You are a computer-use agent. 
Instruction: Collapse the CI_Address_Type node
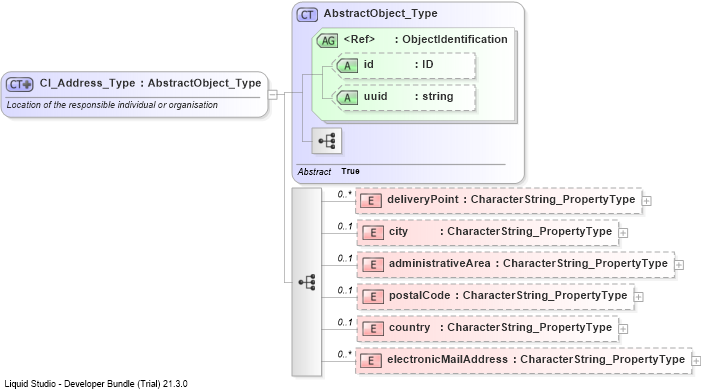272,94
